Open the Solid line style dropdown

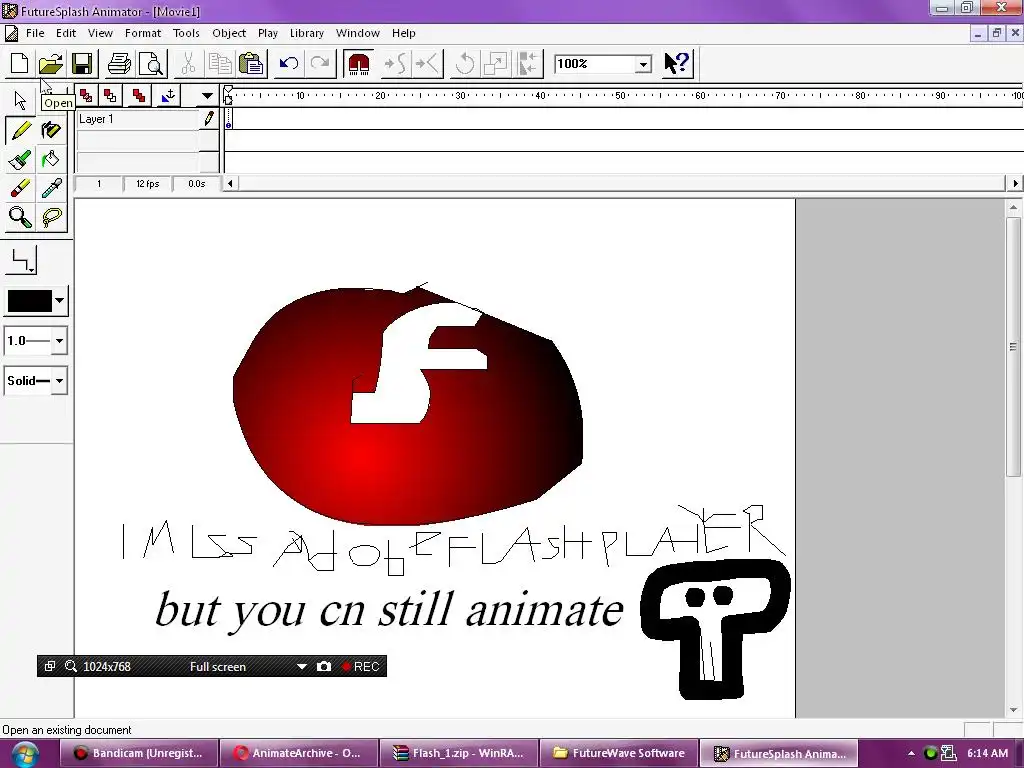click(59, 381)
